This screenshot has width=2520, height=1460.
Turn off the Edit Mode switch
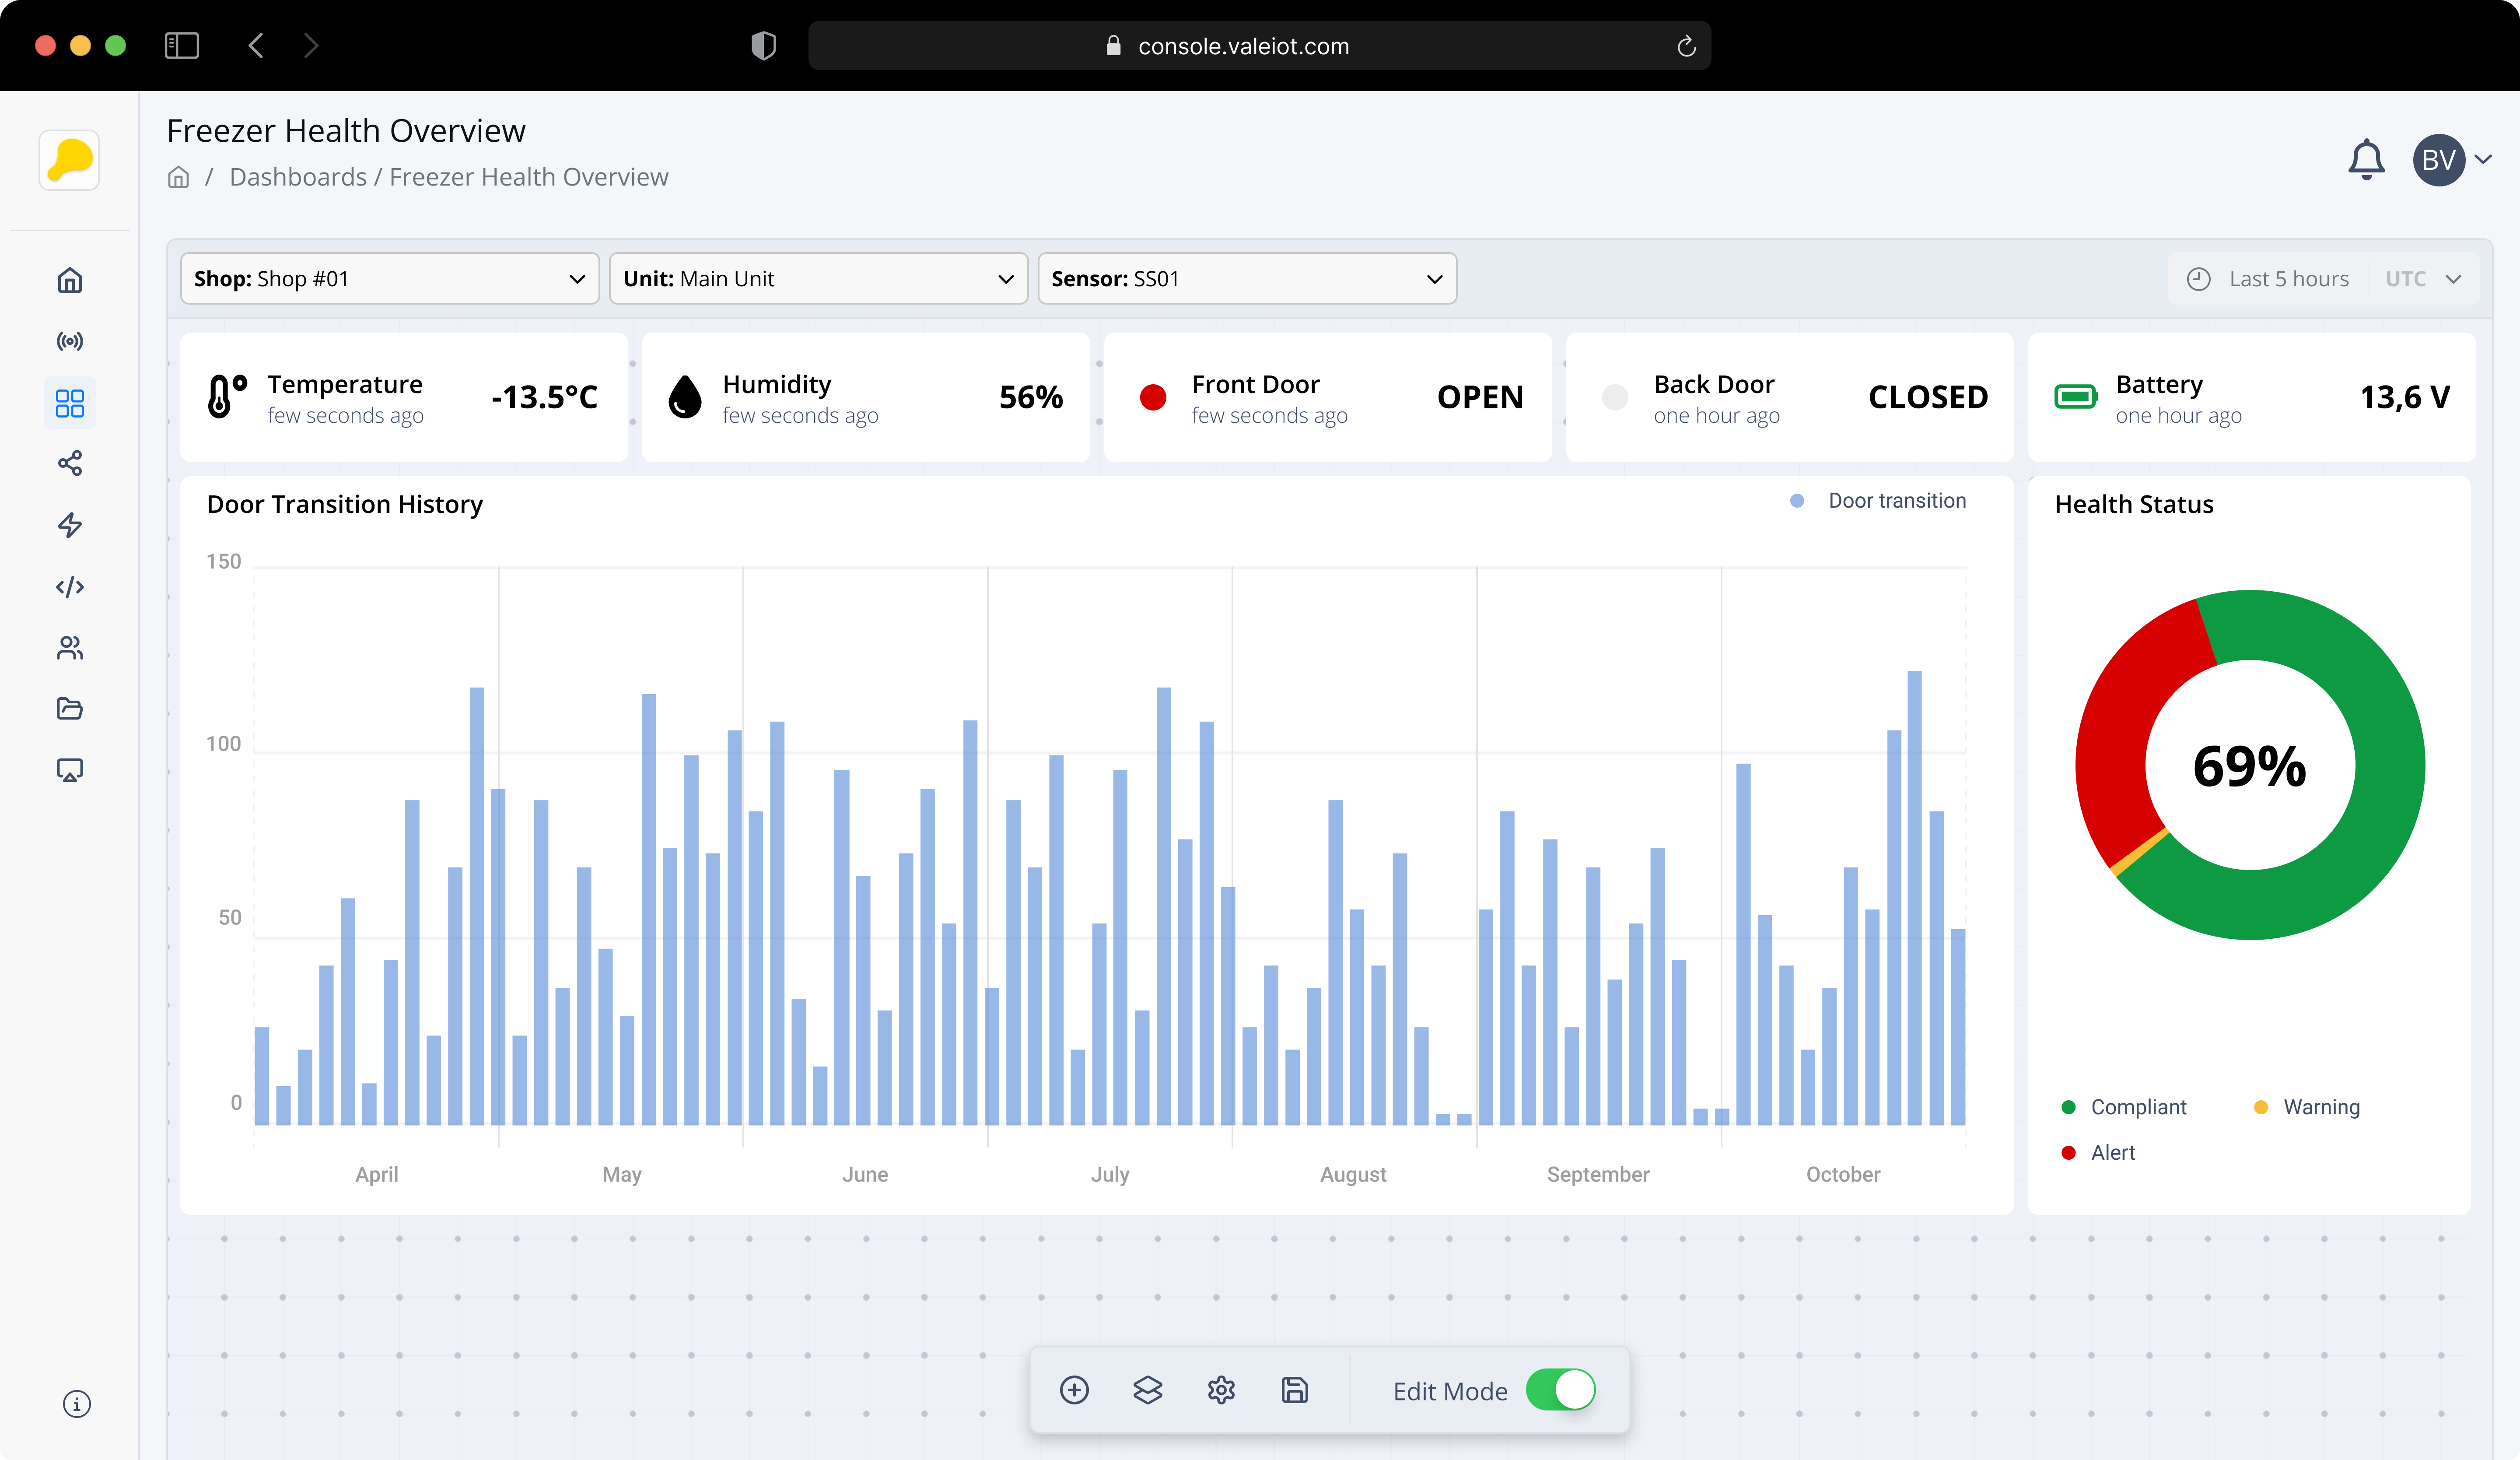pyautogui.click(x=1560, y=1390)
